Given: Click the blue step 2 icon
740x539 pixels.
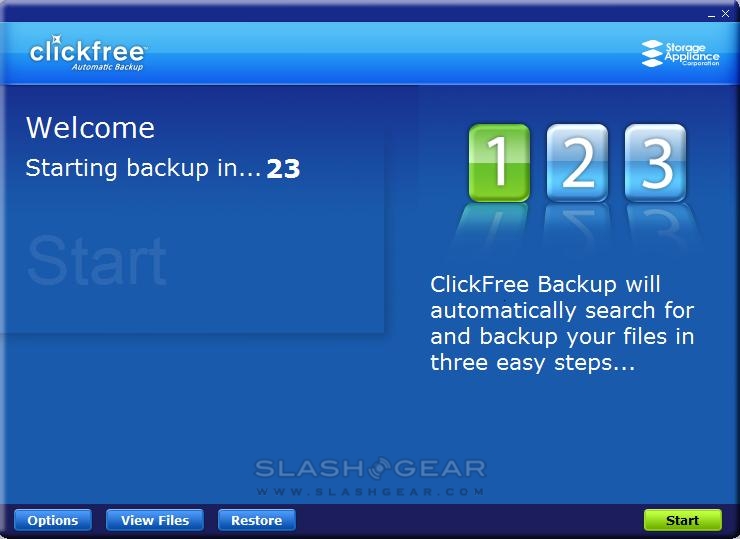Looking at the screenshot, I should coord(577,163).
